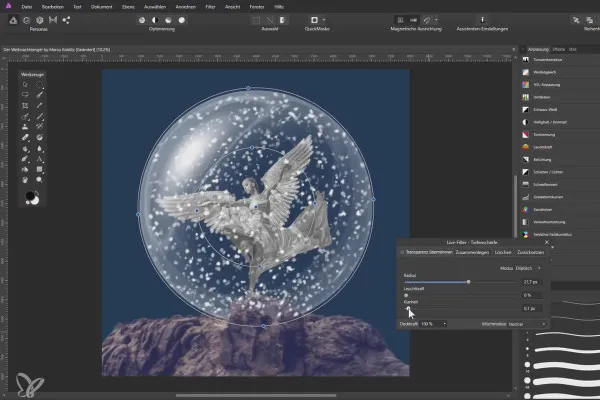This screenshot has height=400, width=600.
Task: Switch to the Stile panel tab
Action: click(x=572, y=49)
